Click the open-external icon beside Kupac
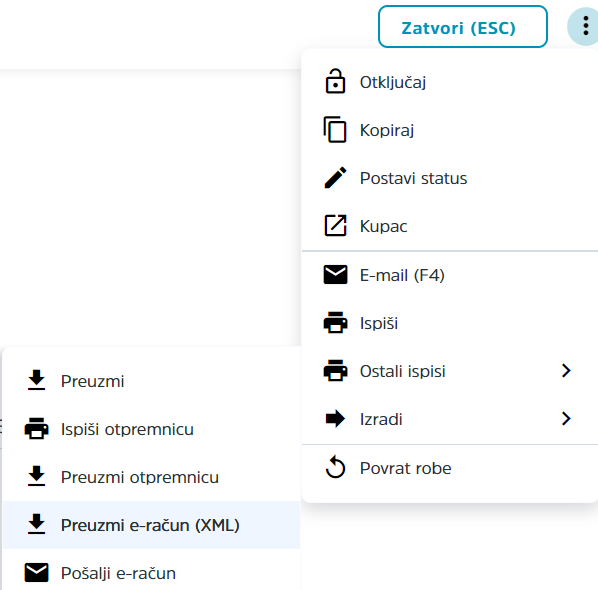The width and height of the screenshot is (598, 590). point(335,225)
